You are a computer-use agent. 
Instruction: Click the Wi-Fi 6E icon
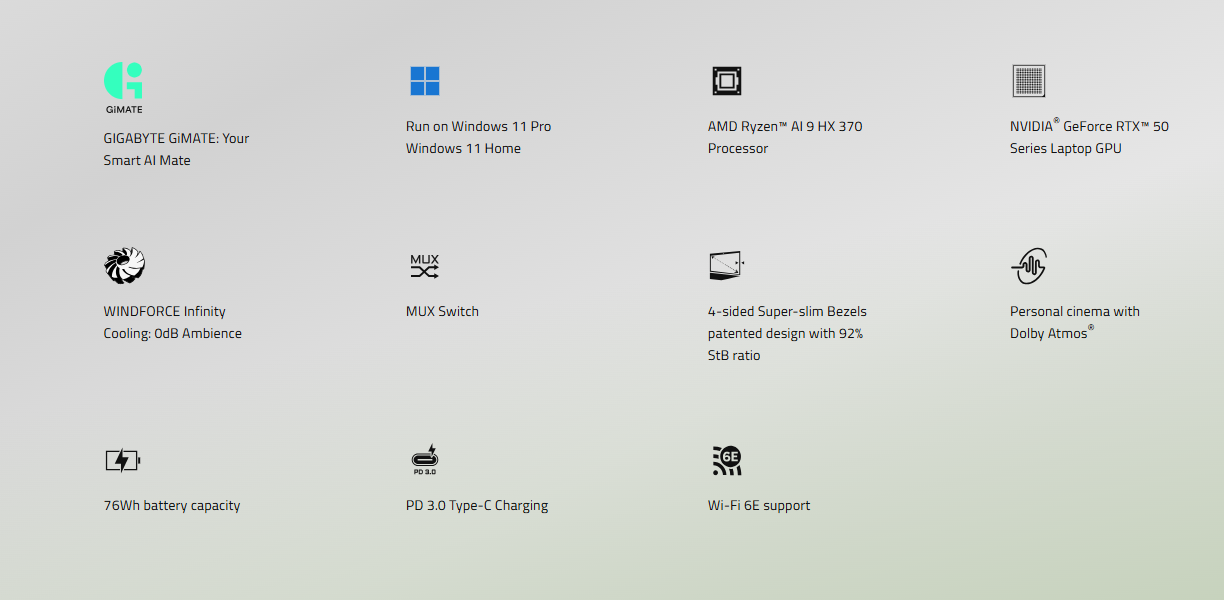click(x=727, y=460)
